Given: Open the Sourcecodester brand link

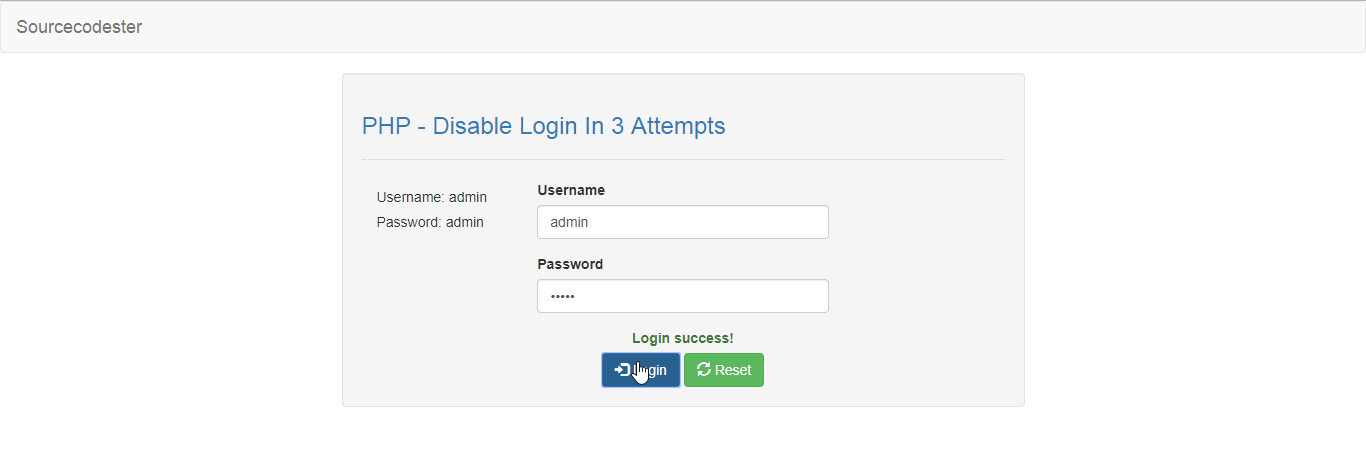Looking at the screenshot, I should 79,27.
